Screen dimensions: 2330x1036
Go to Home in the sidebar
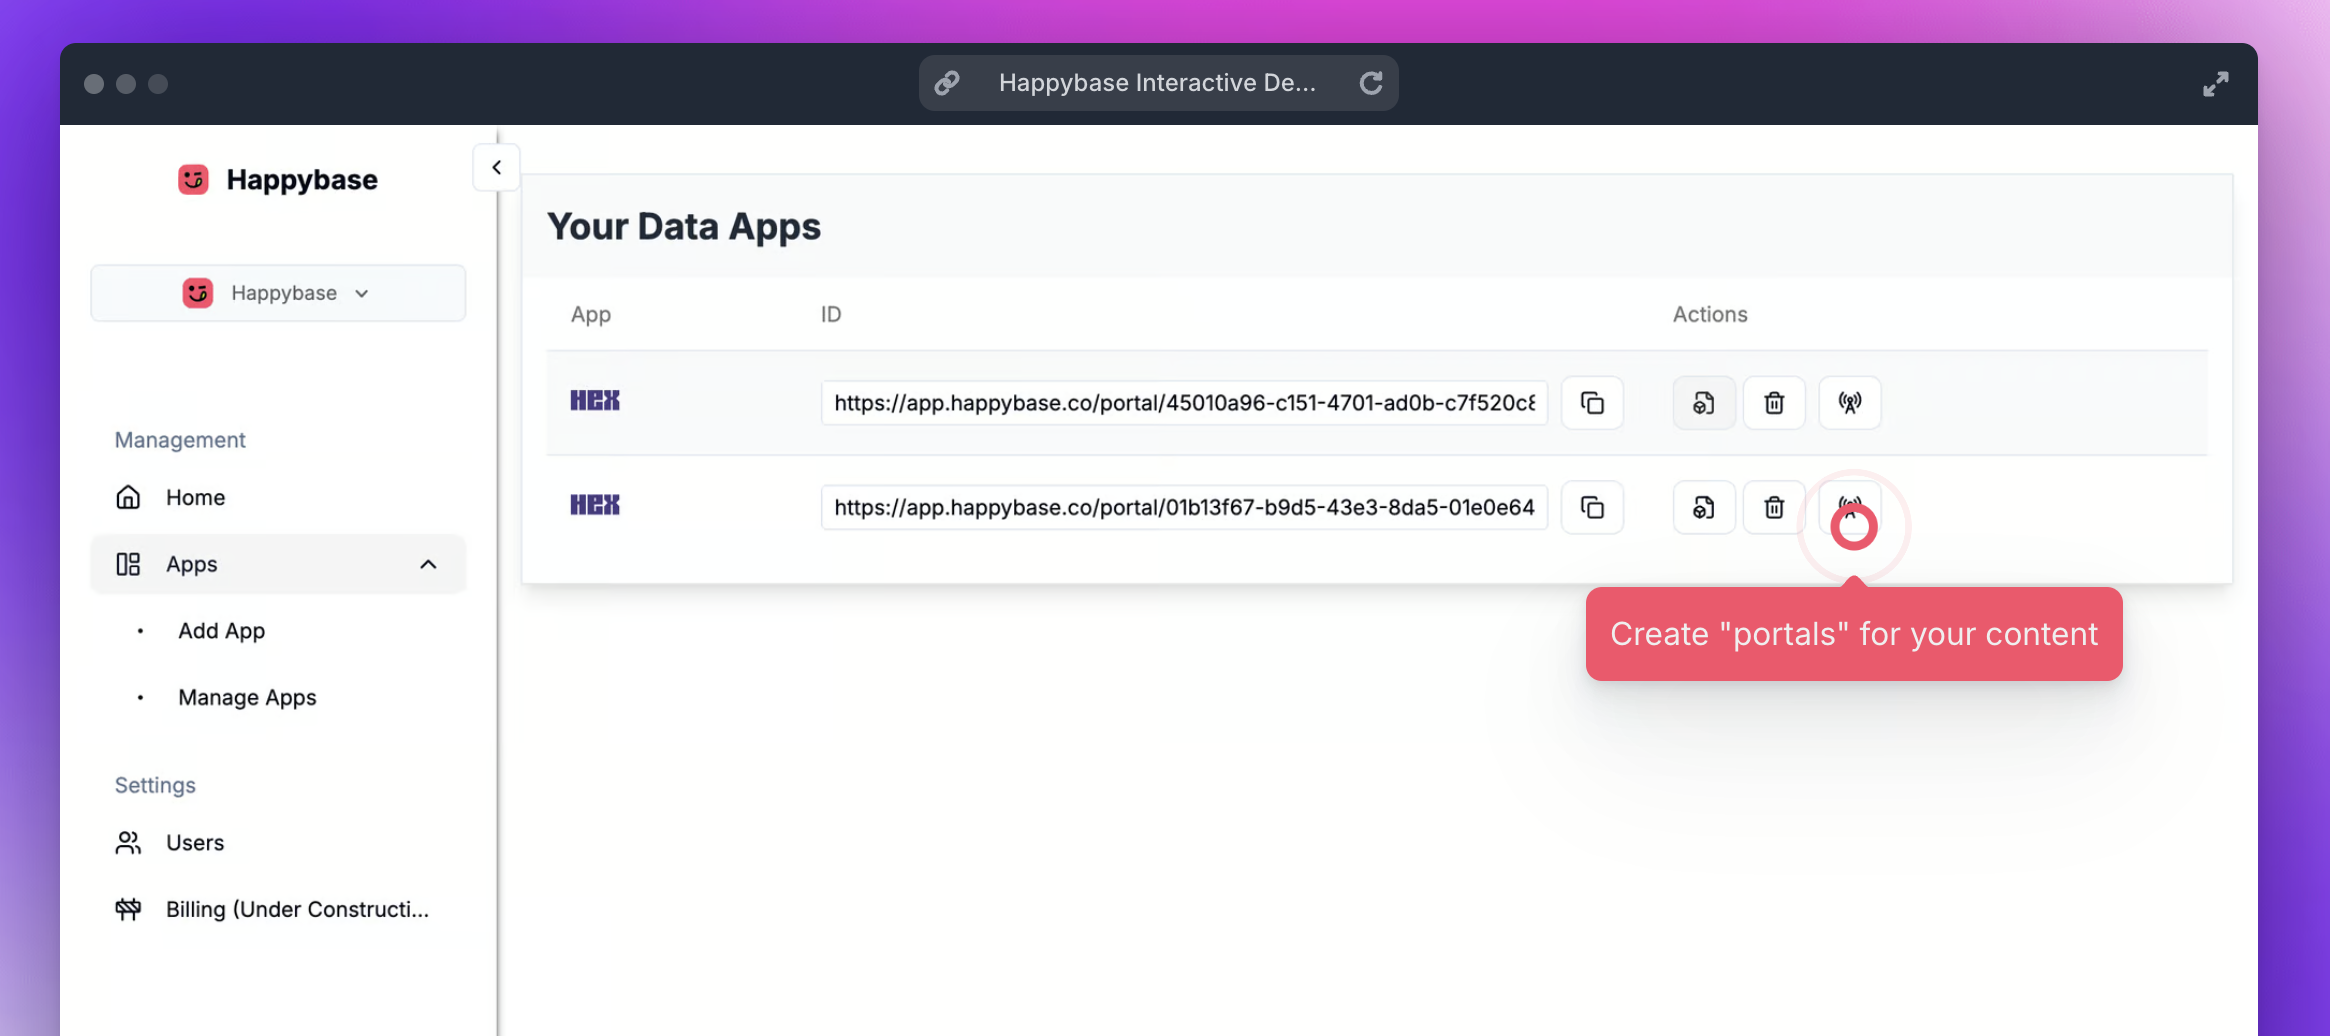coord(195,497)
